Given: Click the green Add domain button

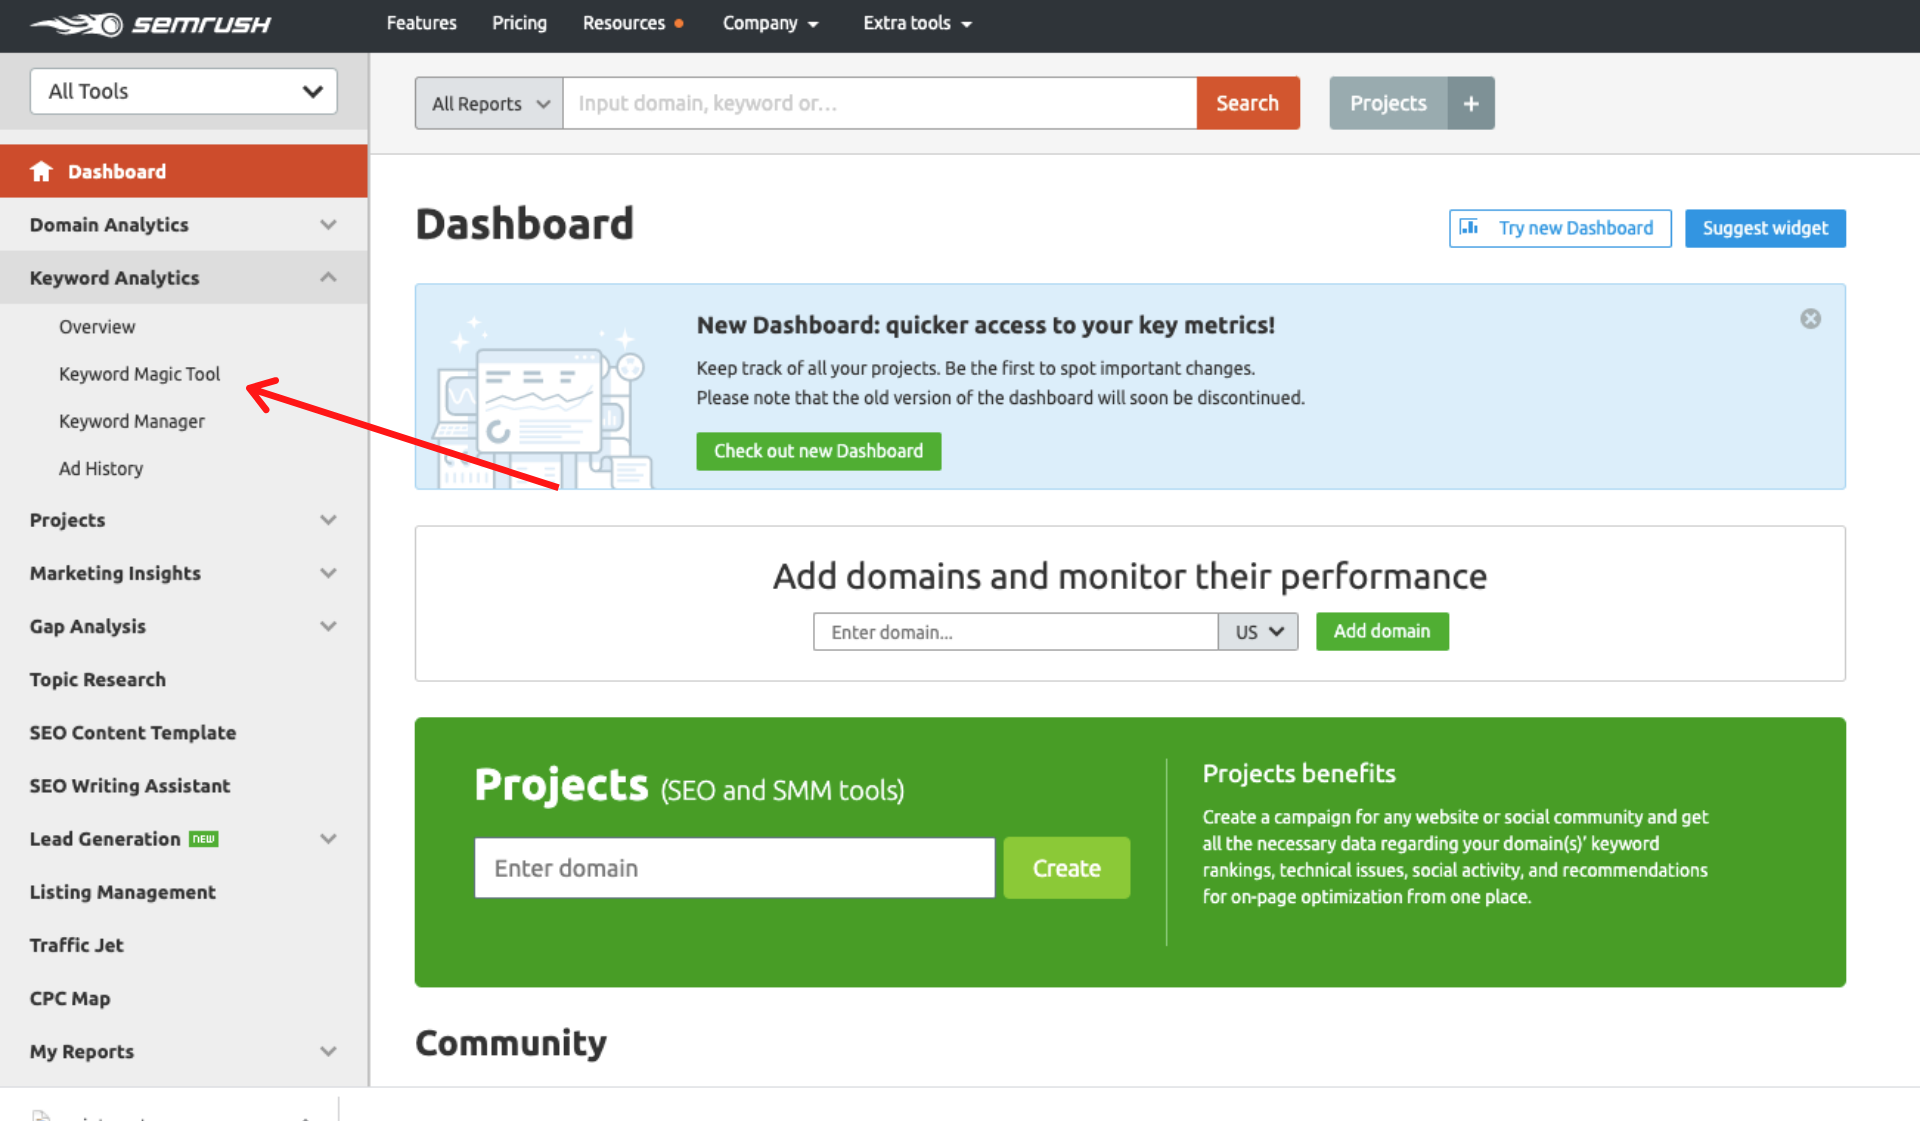Looking at the screenshot, I should click(1382, 631).
